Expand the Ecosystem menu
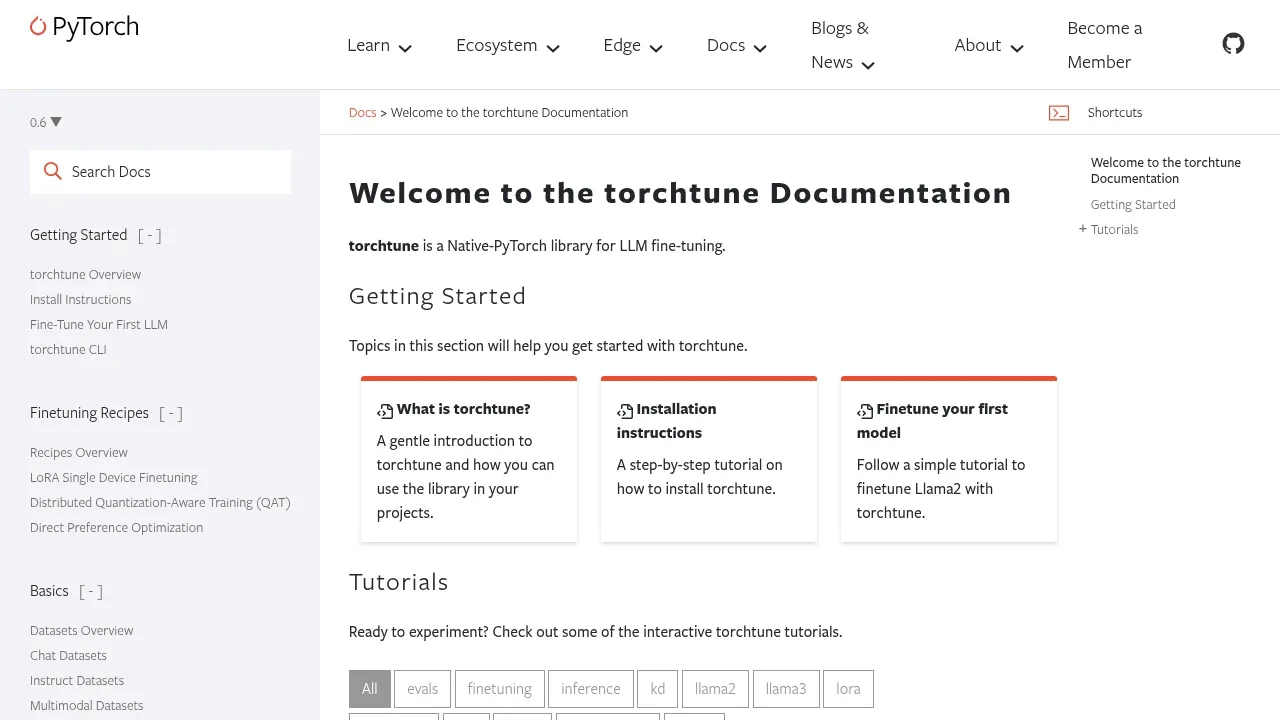The width and height of the screenshot is (1280, 720). click(x=508, y=45)
